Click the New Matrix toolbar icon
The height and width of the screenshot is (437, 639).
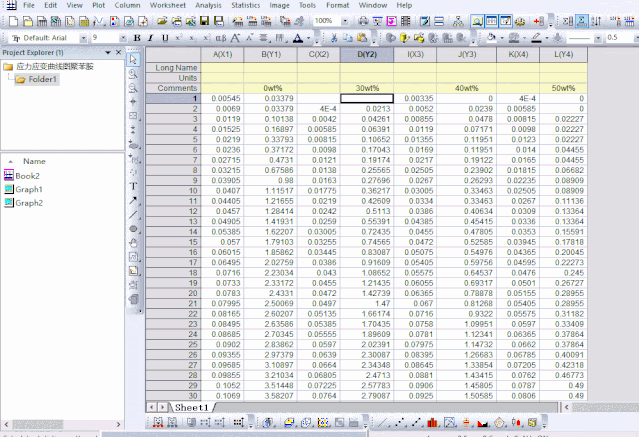tap(84, 21)
